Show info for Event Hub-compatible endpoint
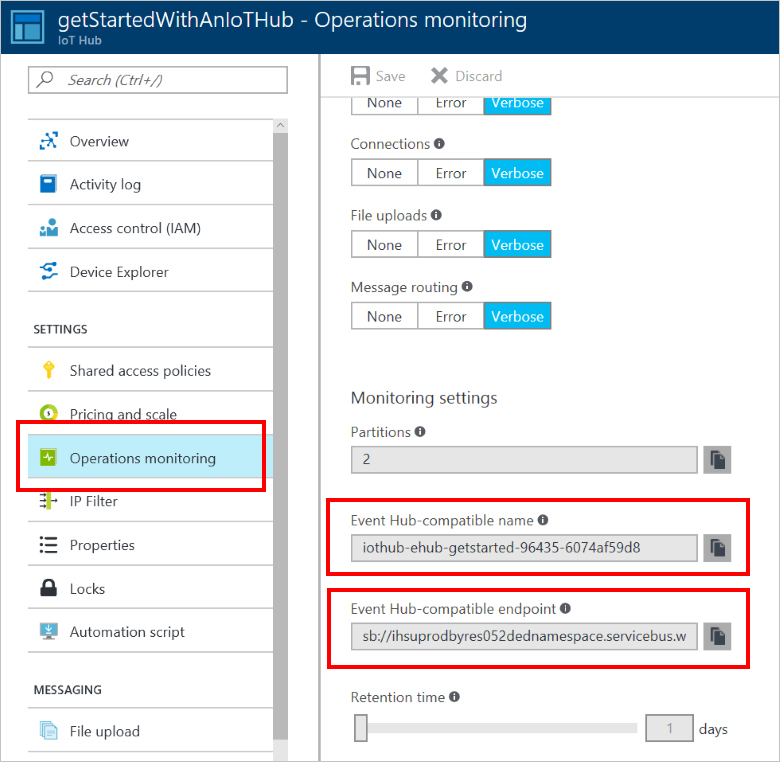The height and width of the screenshot is (762, 780). point(566,608)
